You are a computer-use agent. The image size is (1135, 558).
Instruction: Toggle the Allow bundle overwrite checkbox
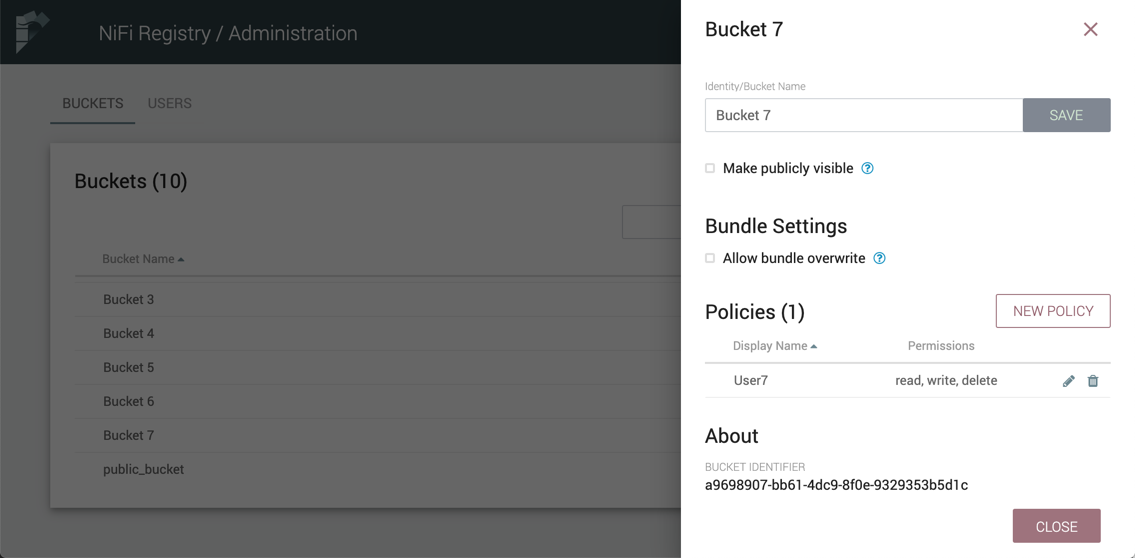click(710, 258)
